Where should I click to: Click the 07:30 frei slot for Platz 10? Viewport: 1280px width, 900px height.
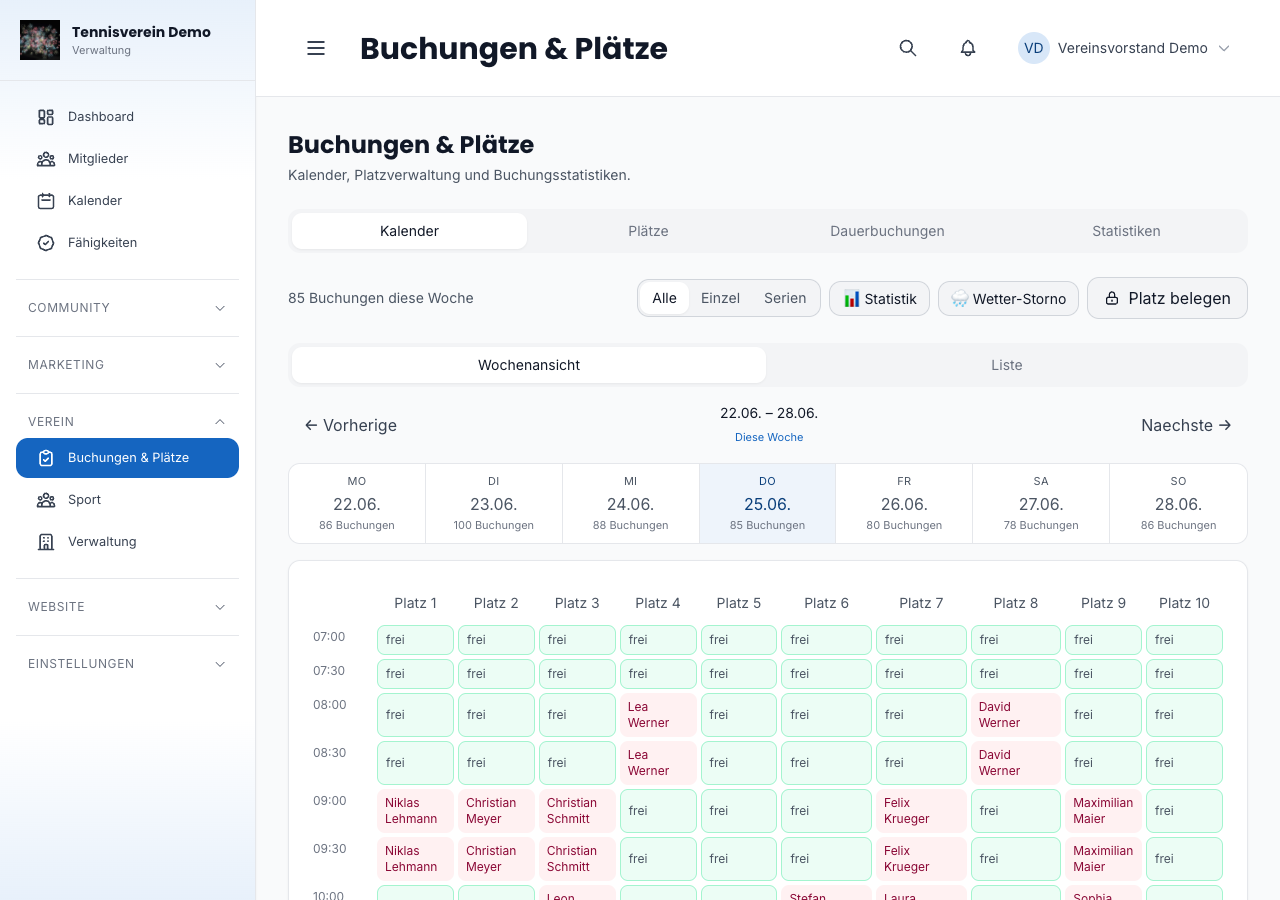[x=1184, y=674]
